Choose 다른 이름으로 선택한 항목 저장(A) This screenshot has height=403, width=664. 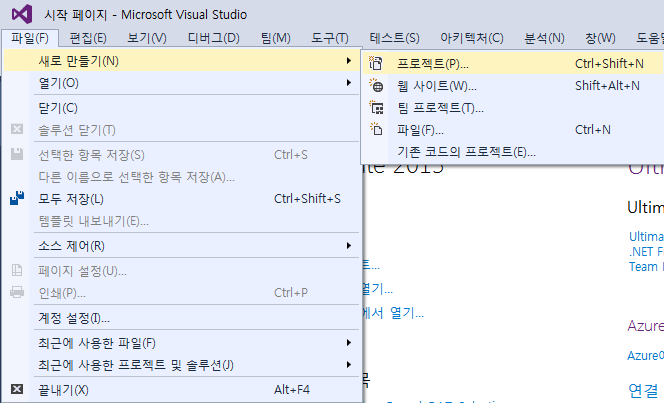click(182, 177)
